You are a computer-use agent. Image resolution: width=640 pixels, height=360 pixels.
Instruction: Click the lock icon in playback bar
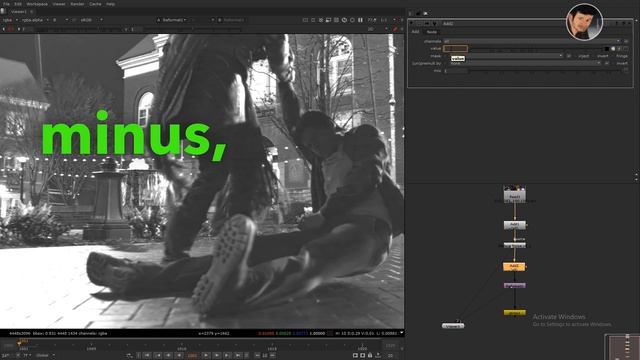pos(370,356)
